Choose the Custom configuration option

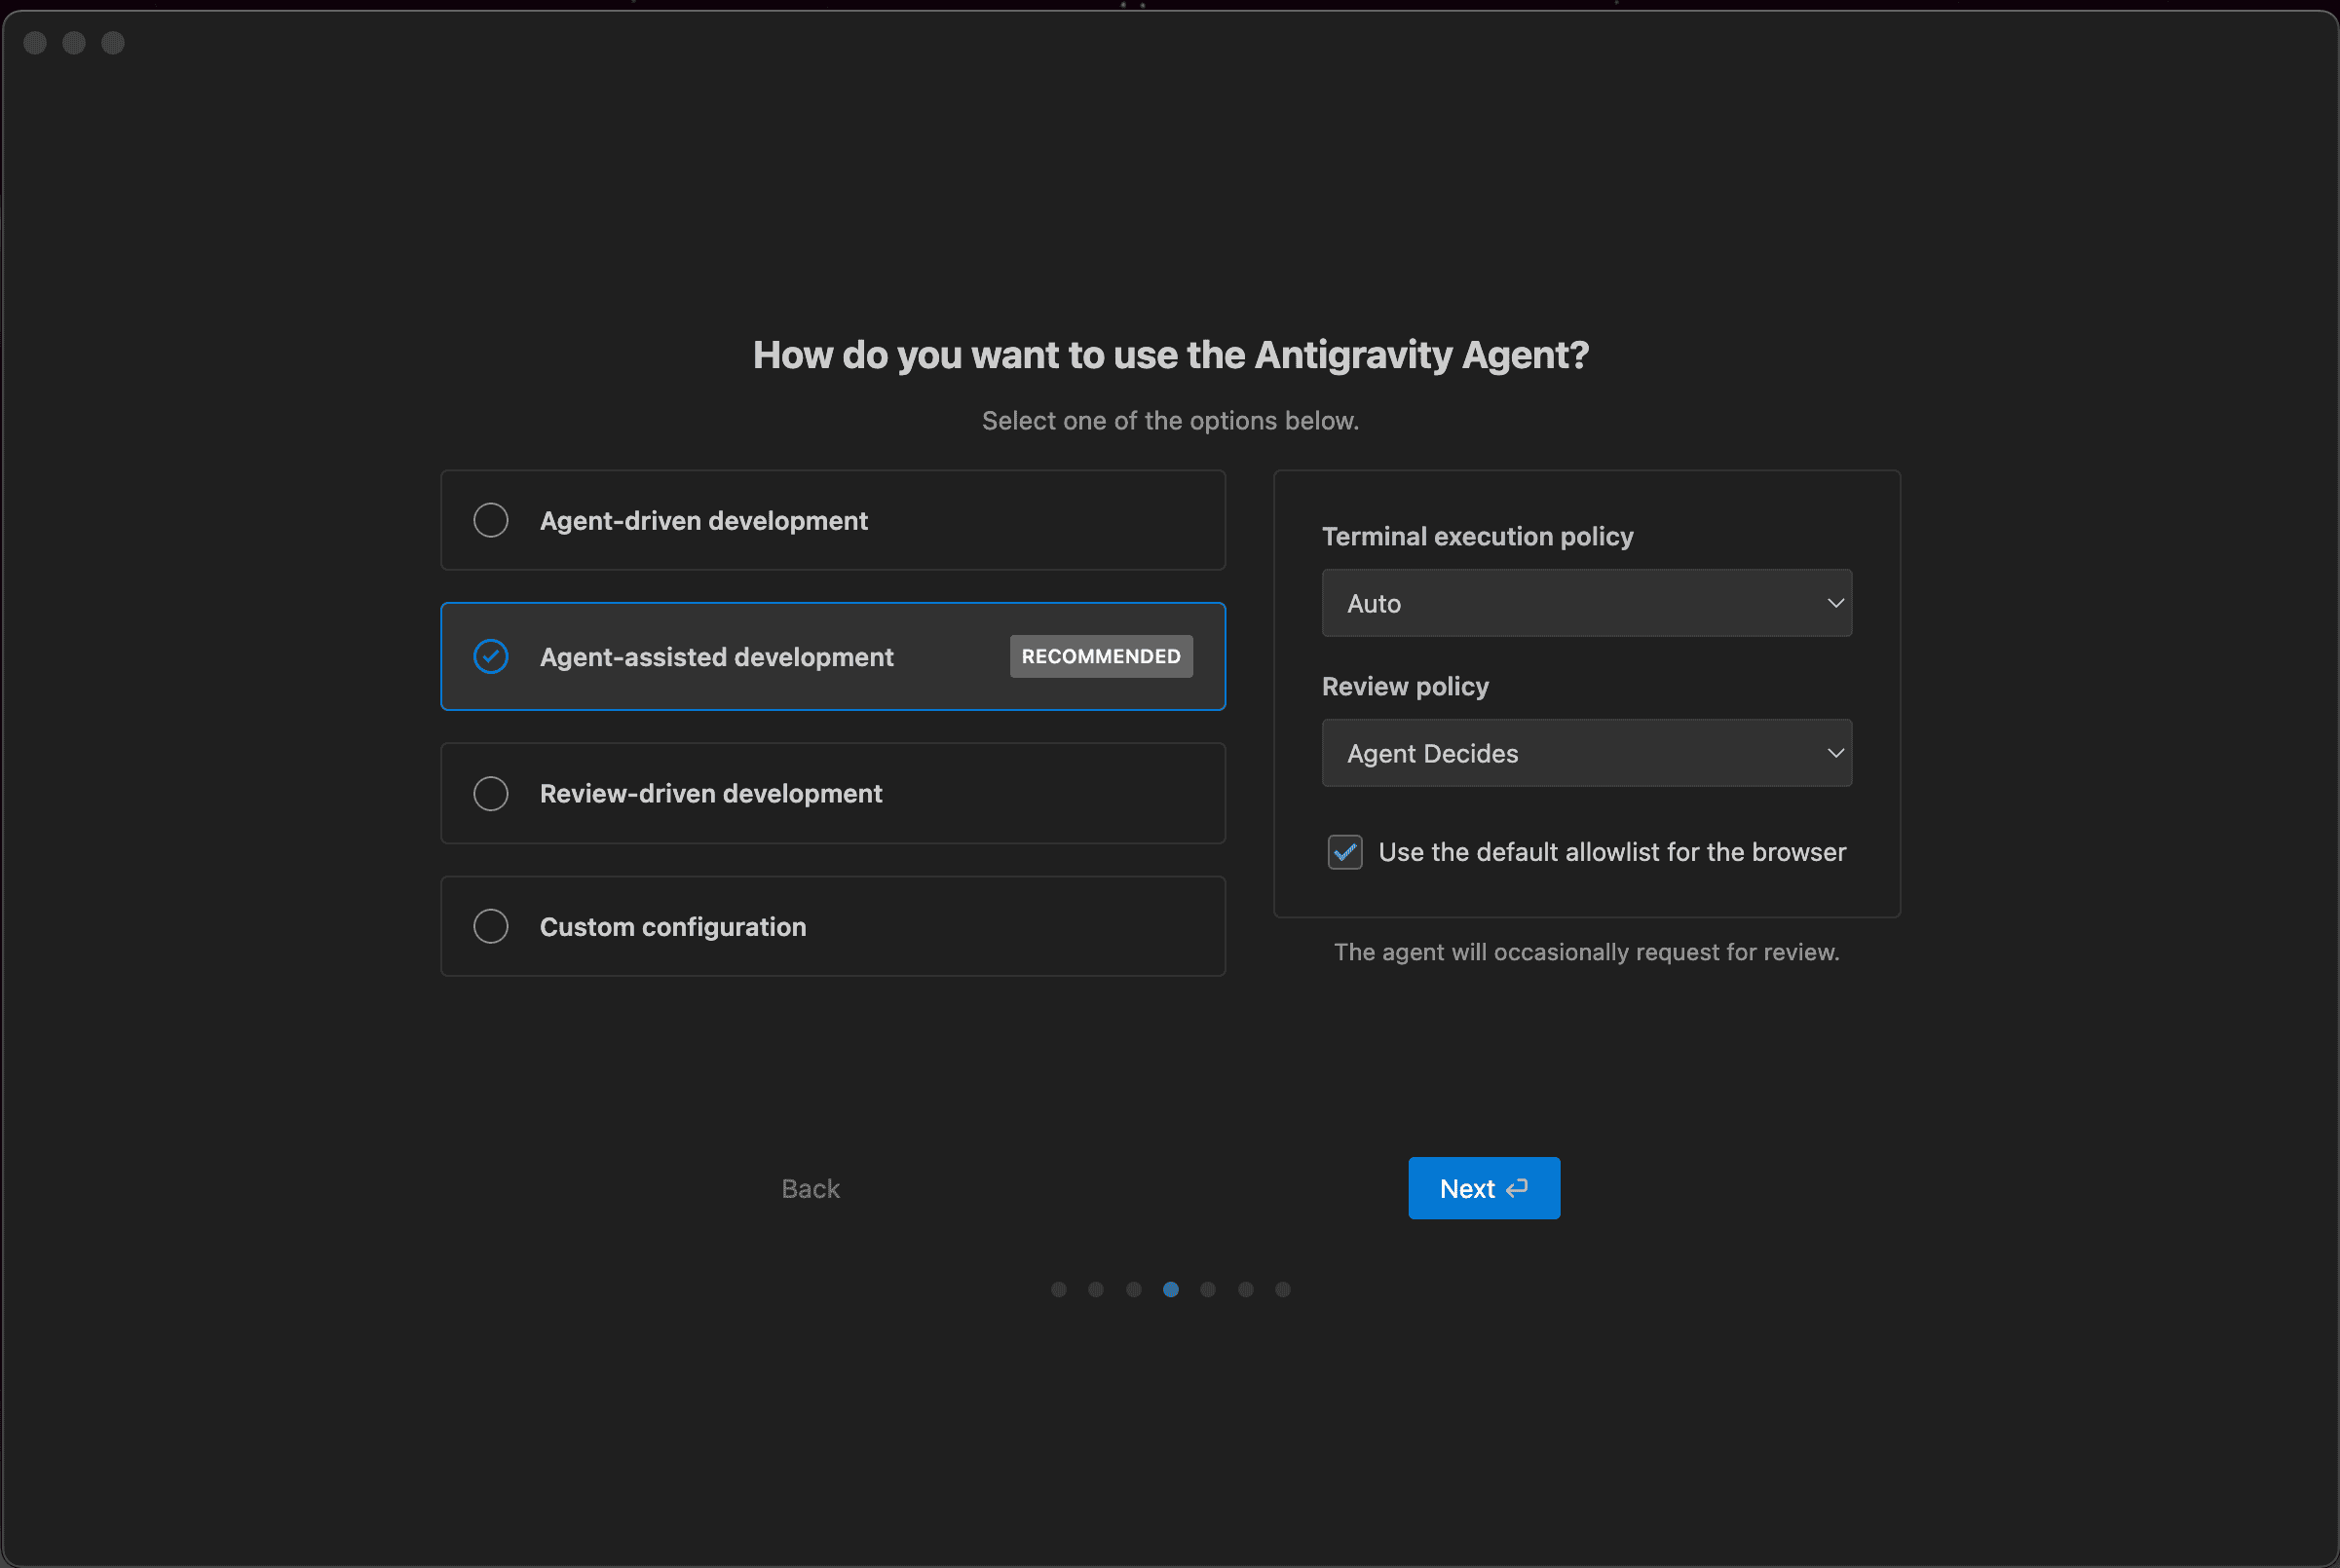[831, 926]
